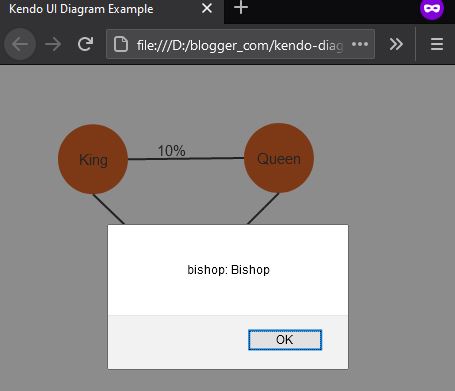Open the hamburger application menu
Screen dimensions: 455x391
point(437,44)
